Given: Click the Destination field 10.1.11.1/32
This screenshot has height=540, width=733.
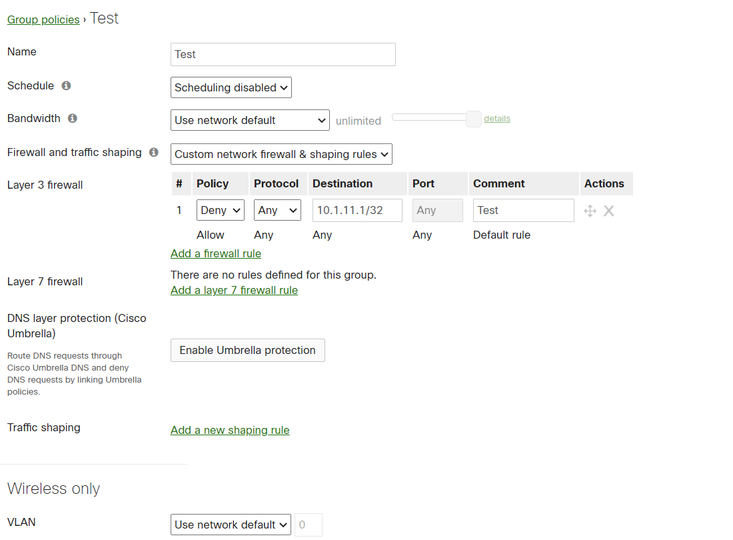Looking at the screenshot, I should point(357,211).
